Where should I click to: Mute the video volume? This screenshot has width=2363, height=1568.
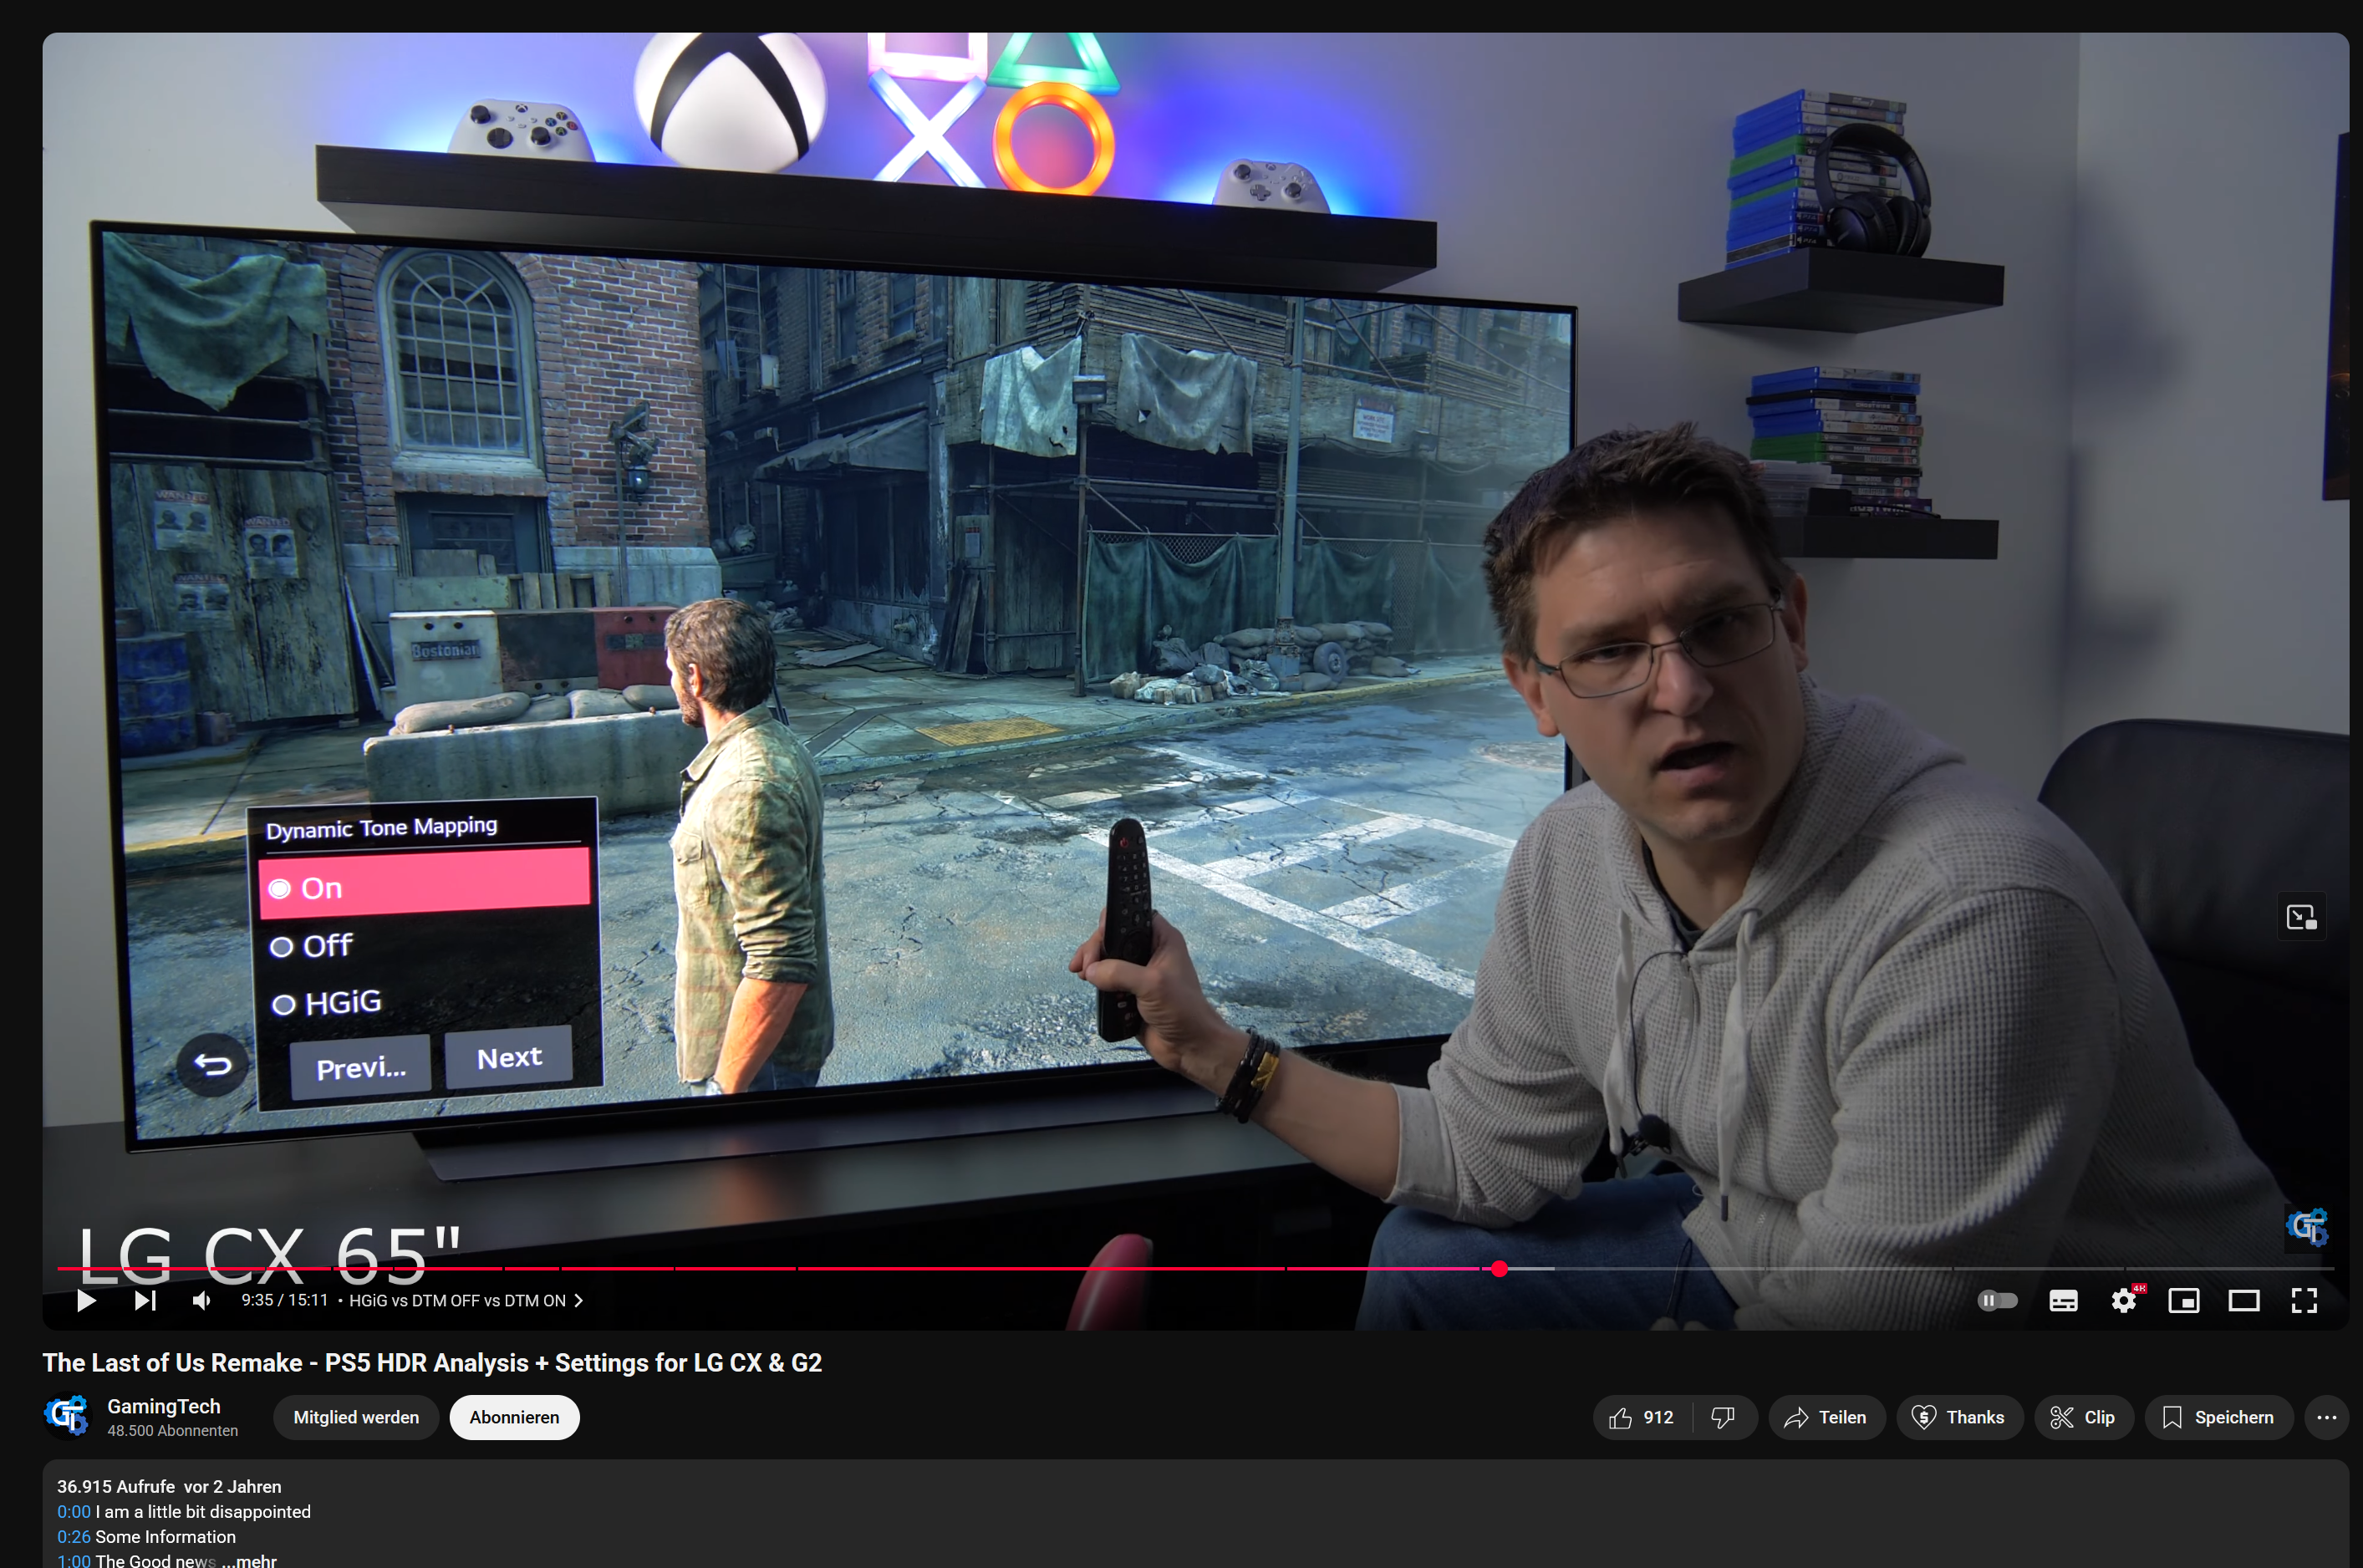click(201, 1300)
